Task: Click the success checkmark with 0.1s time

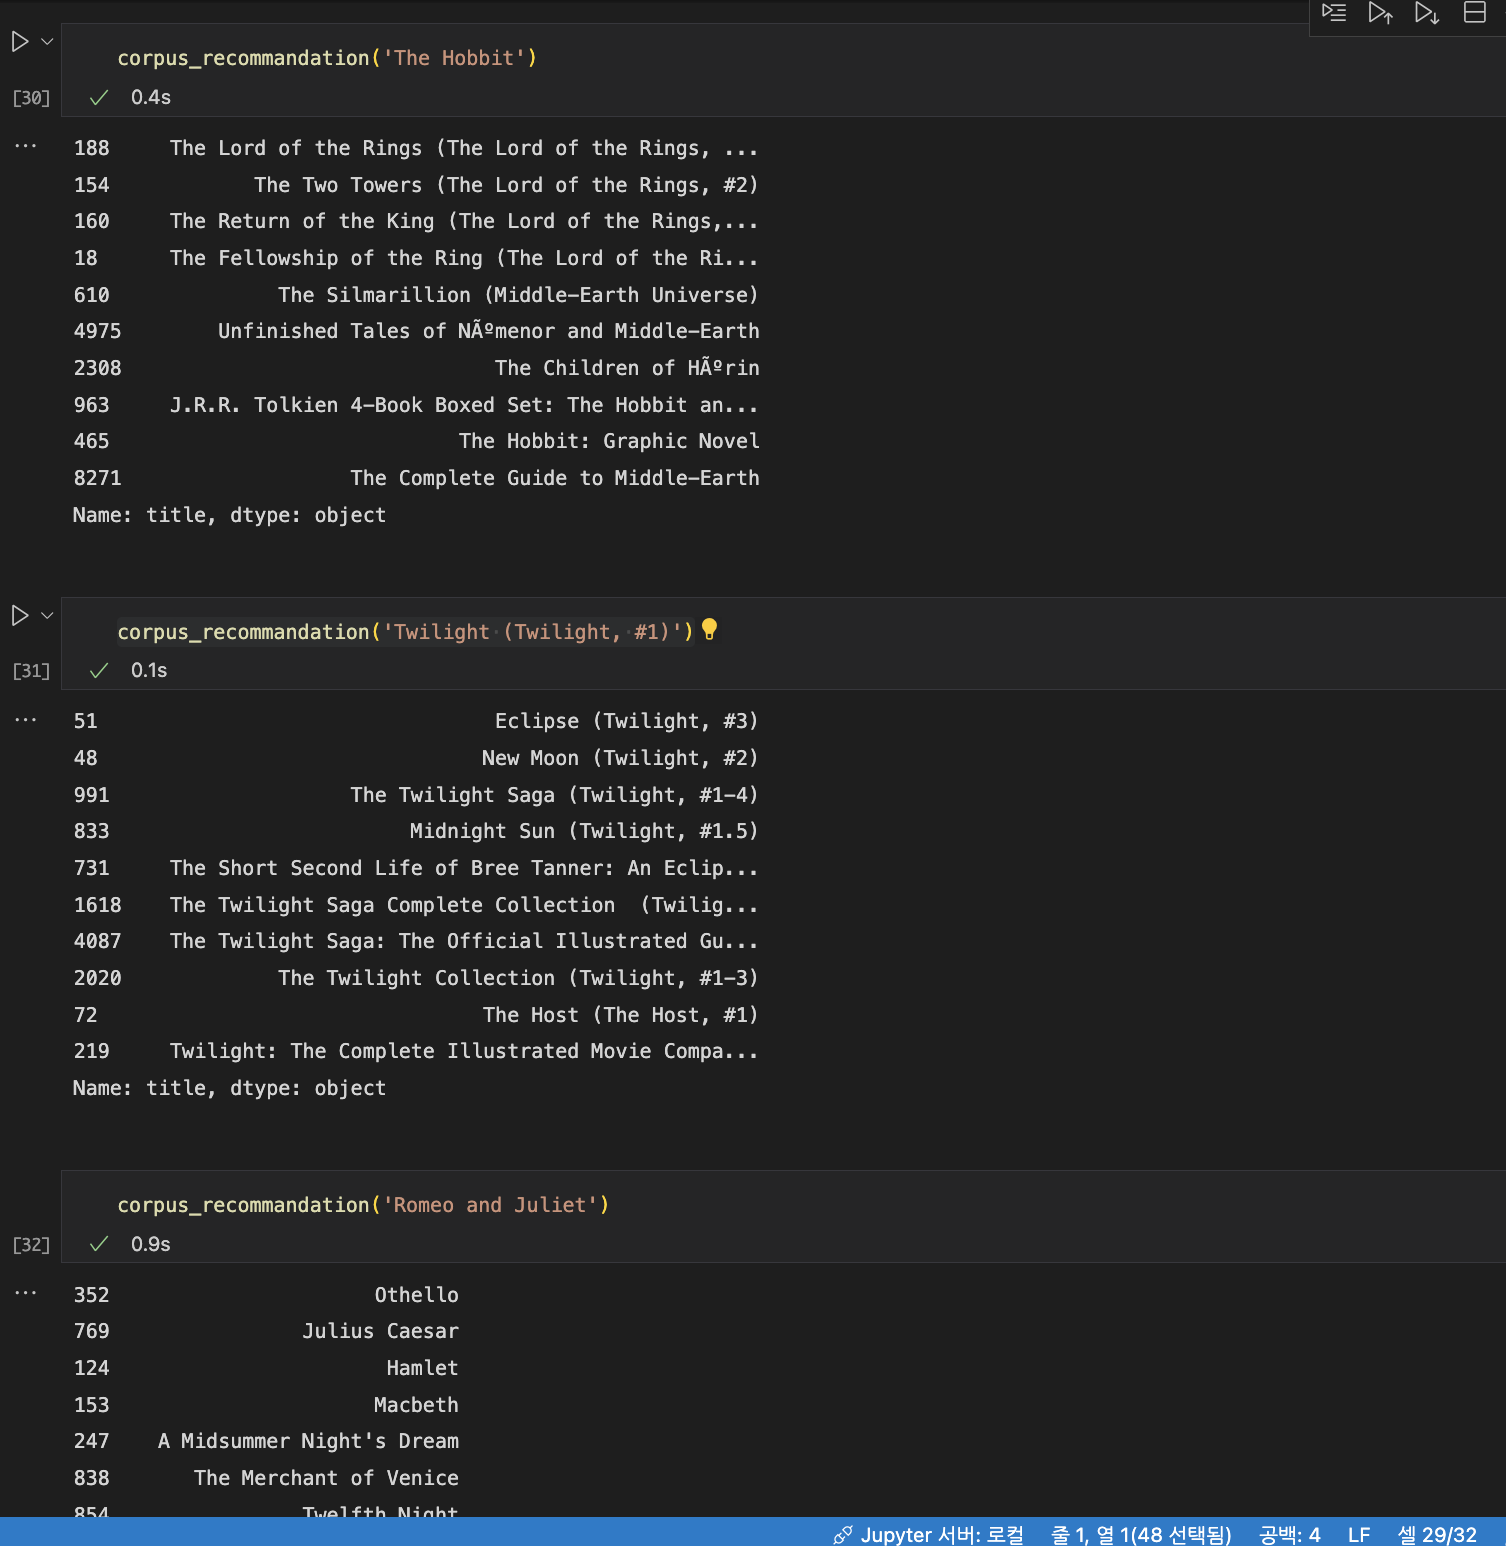Action: click(99, 671)
